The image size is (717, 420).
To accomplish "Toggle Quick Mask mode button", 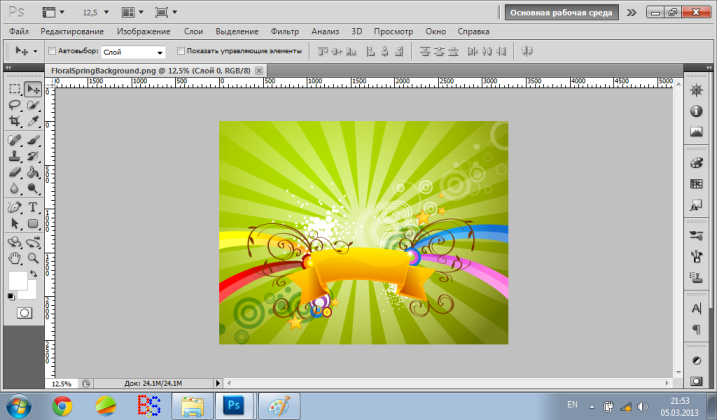I will point(24,313).
